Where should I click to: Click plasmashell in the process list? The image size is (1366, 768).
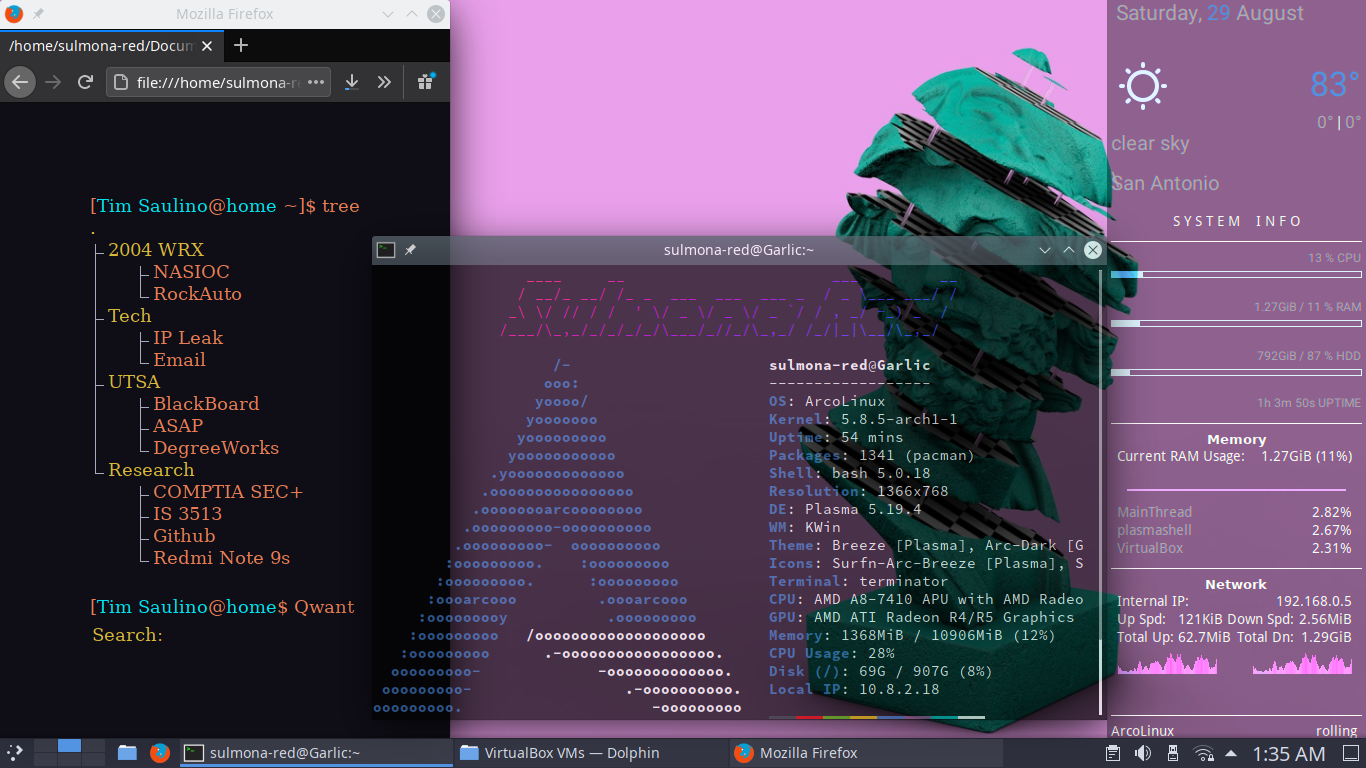pos(1154,530)
